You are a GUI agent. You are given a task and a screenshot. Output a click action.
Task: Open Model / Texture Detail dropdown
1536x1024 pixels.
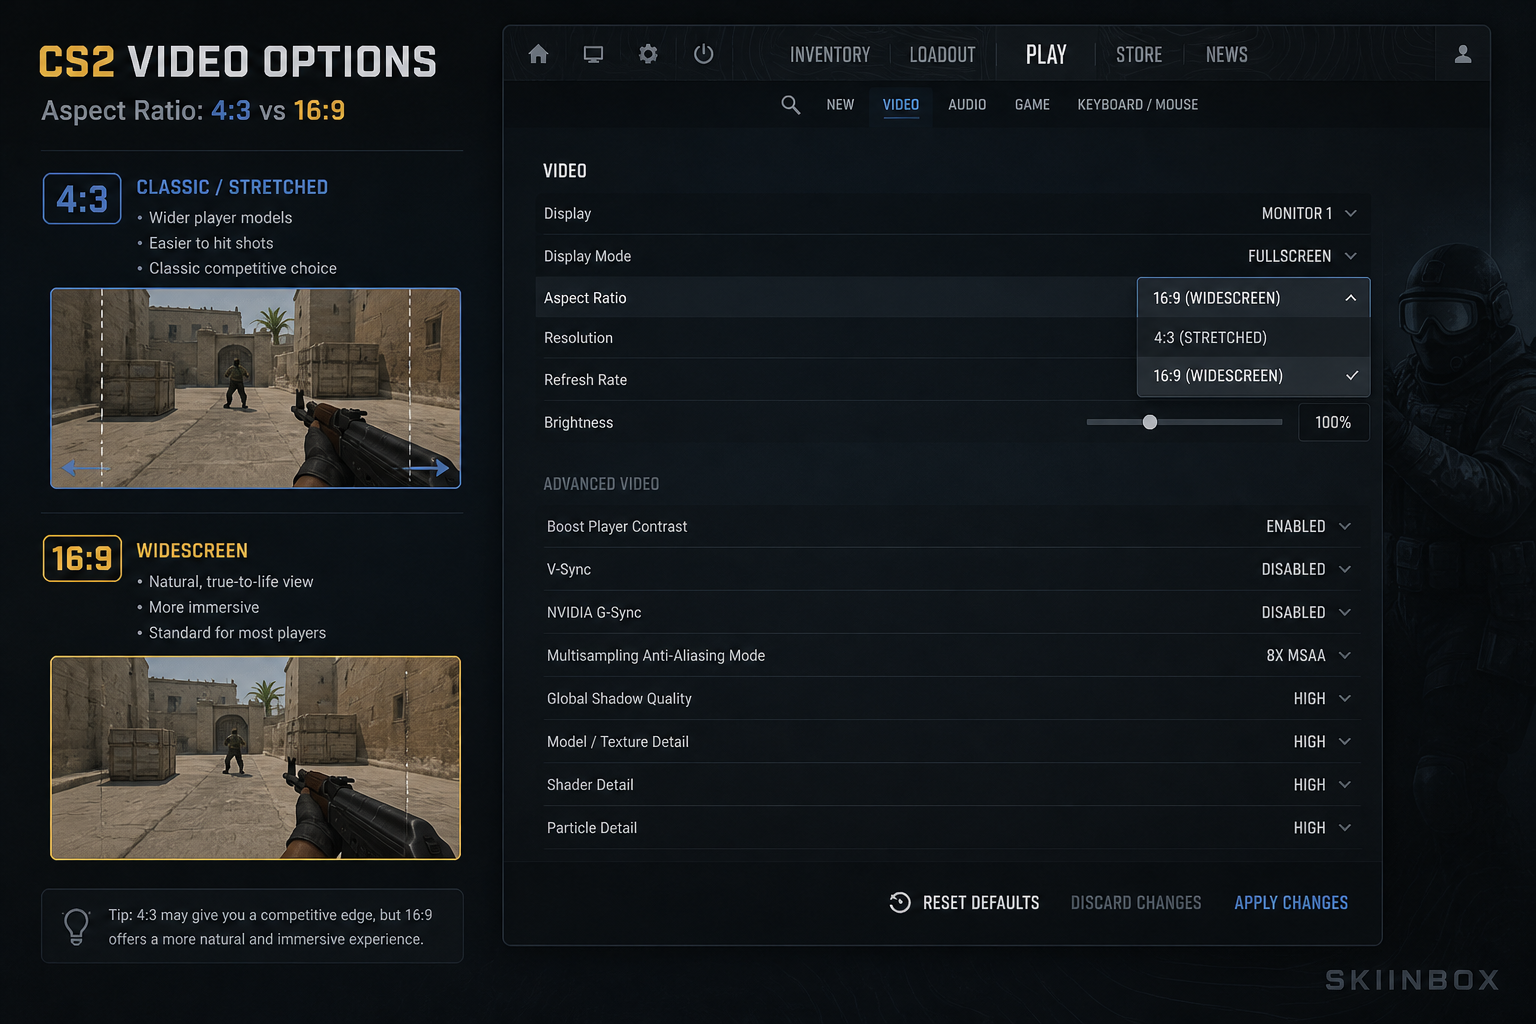tap(1322, 742)
